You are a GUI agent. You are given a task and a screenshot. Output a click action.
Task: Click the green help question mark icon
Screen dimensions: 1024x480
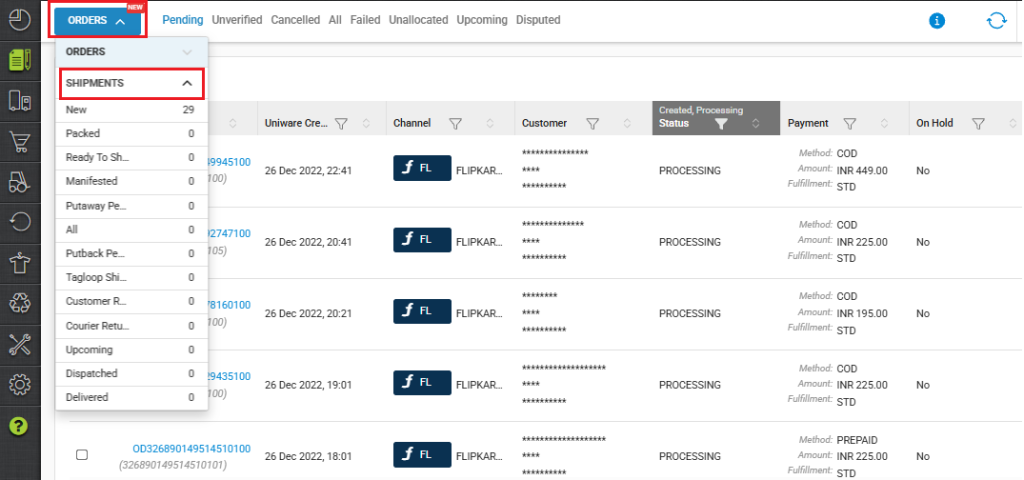coord(19,426)
